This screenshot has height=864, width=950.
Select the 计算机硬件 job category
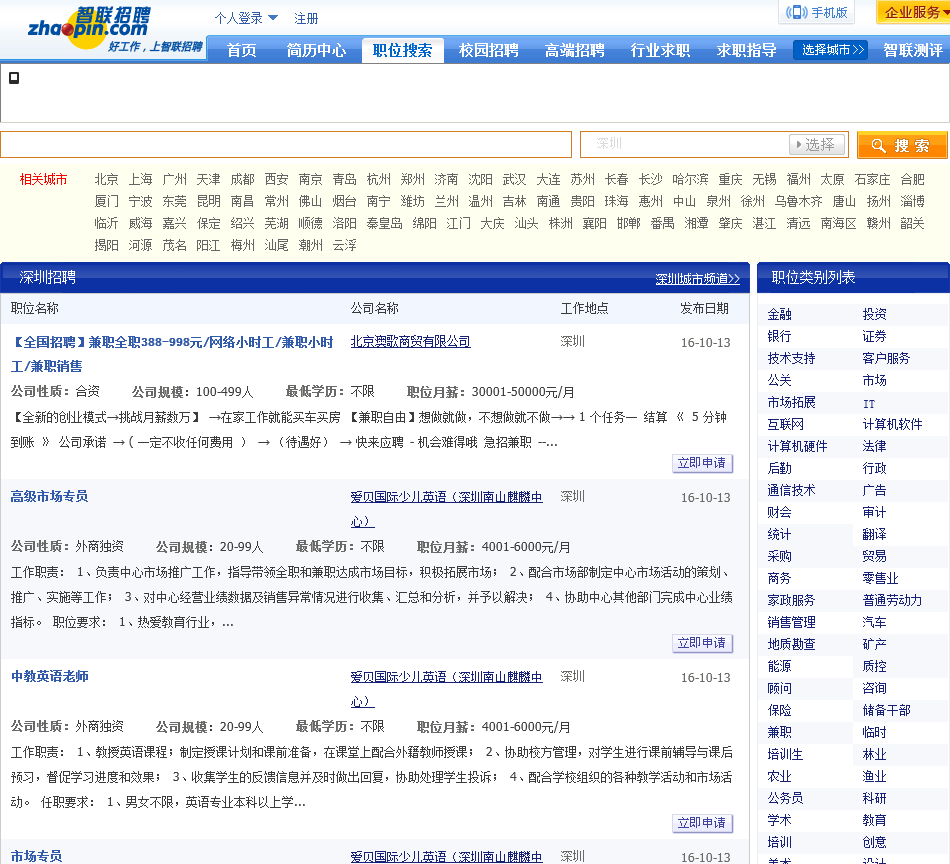coord(797,447)
